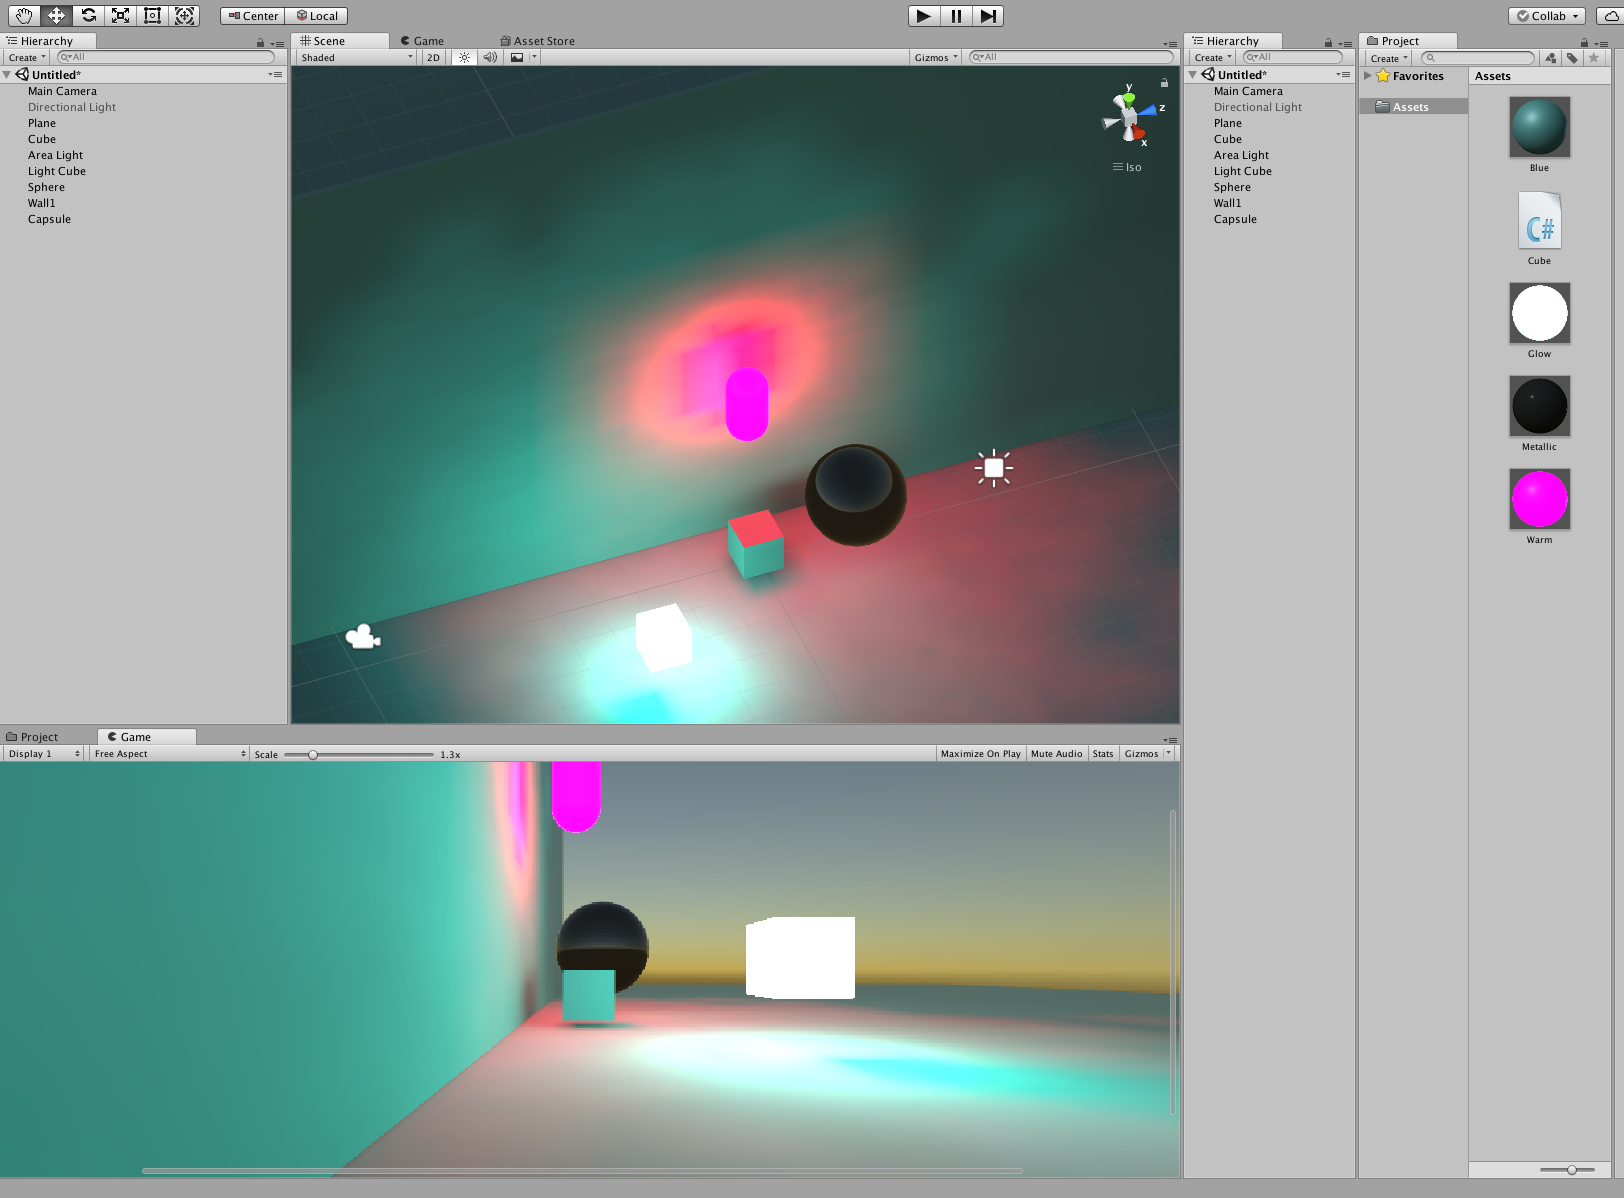Image resolution: width=1624 pixels, height=1198 pixels.
Task: Open the Collab dropdown
Action: (x=1547, y=16)
